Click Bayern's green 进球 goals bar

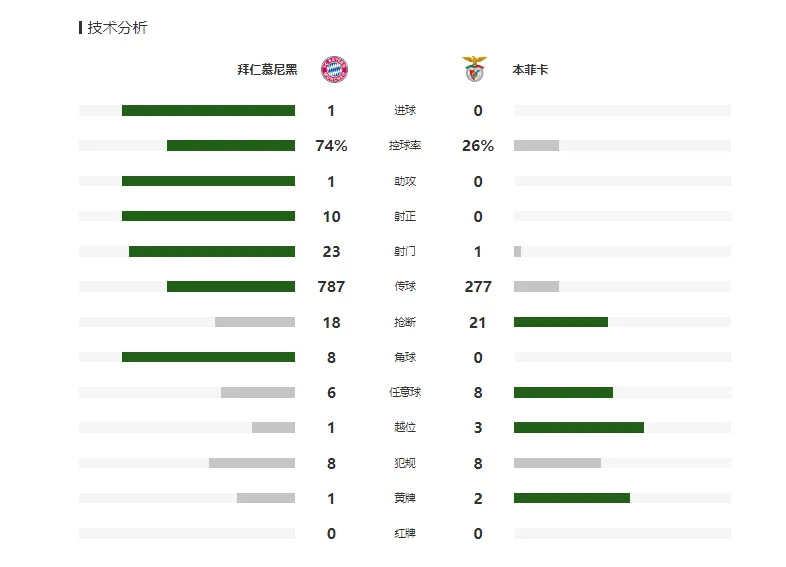pos(209,110)
